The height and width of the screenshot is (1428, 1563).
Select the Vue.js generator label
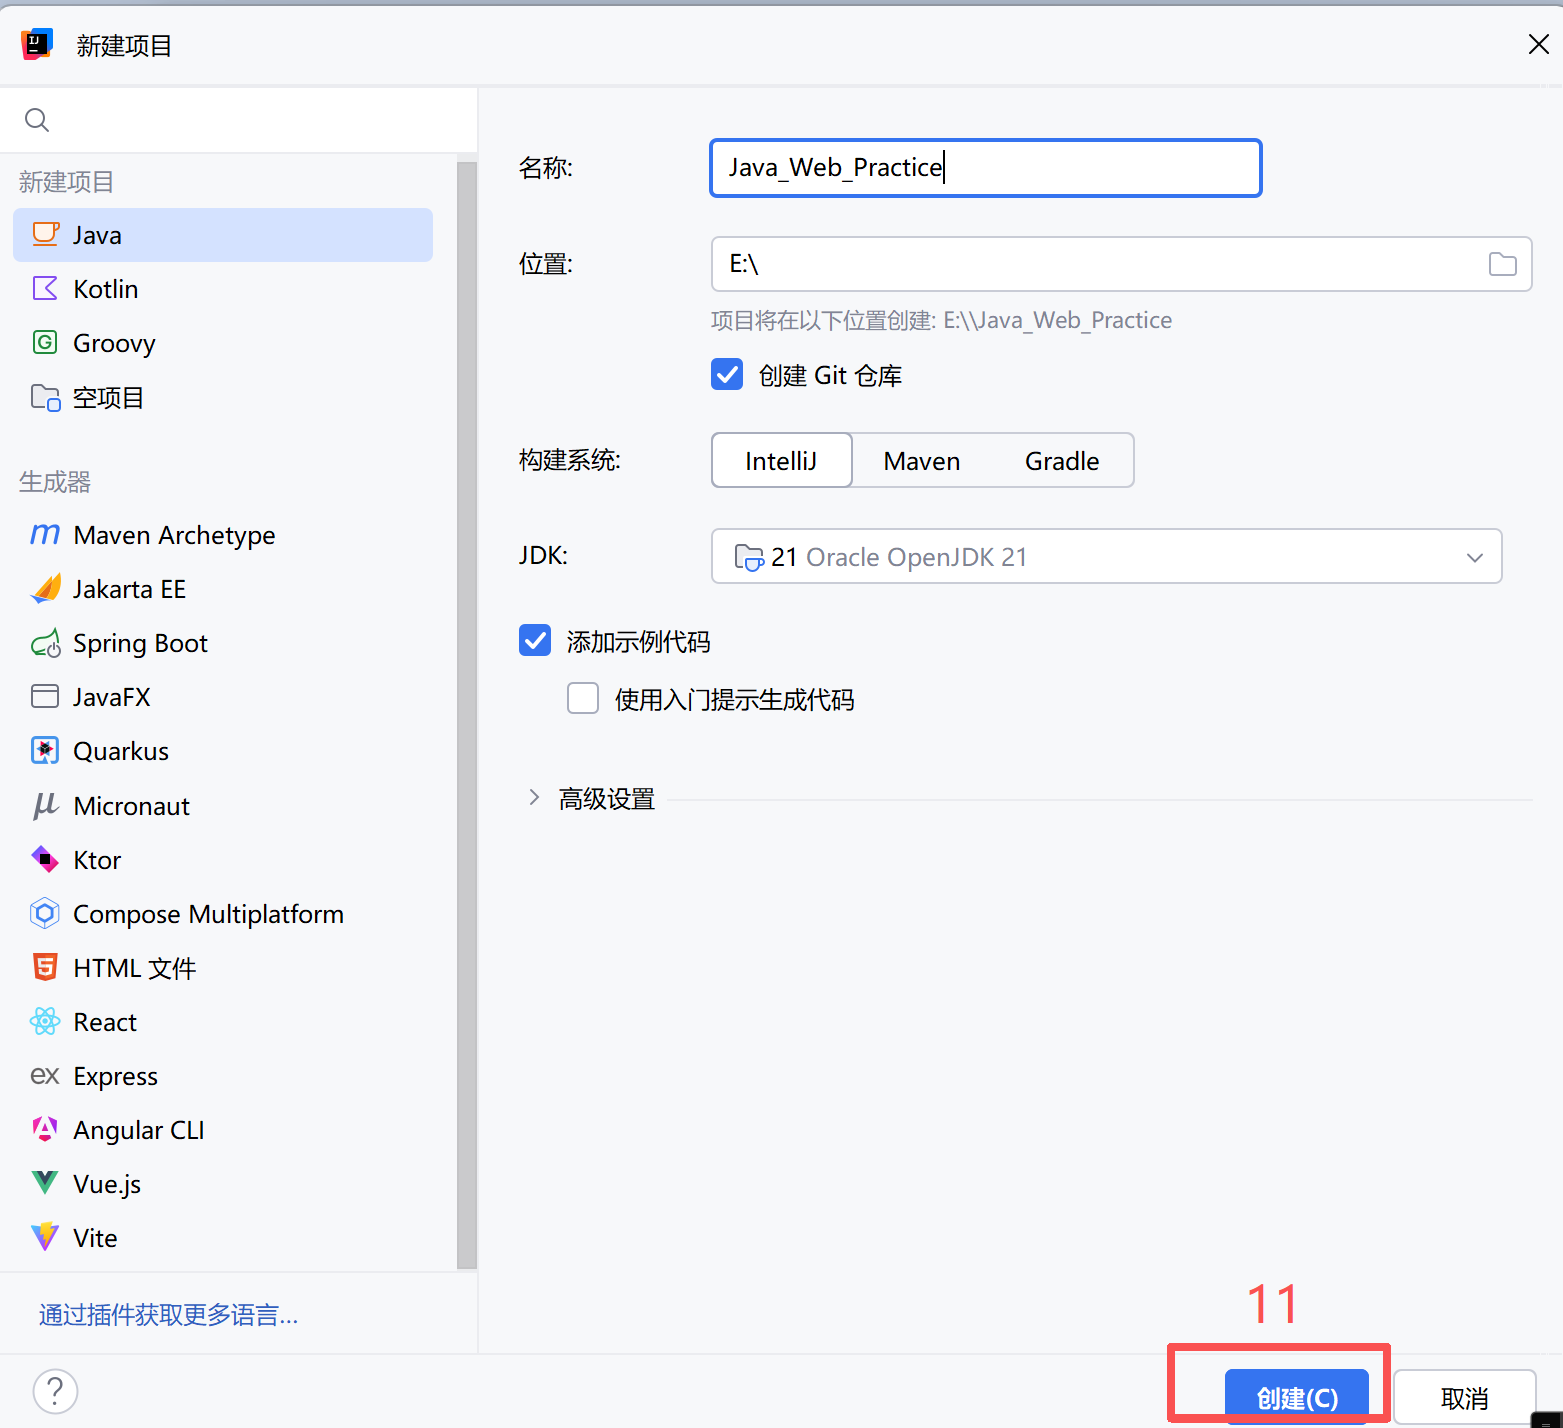coord(107,1184)
